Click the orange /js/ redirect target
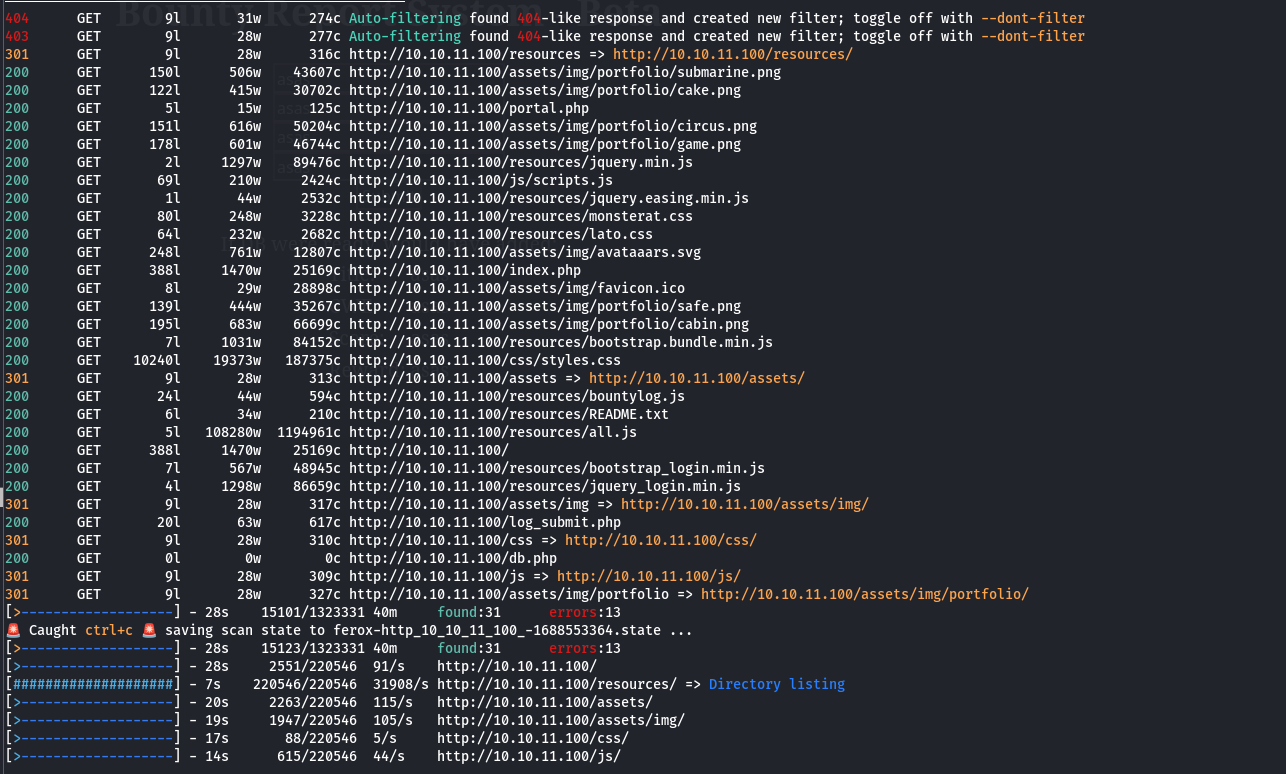 pyautogui.click(x=649, y=576)
